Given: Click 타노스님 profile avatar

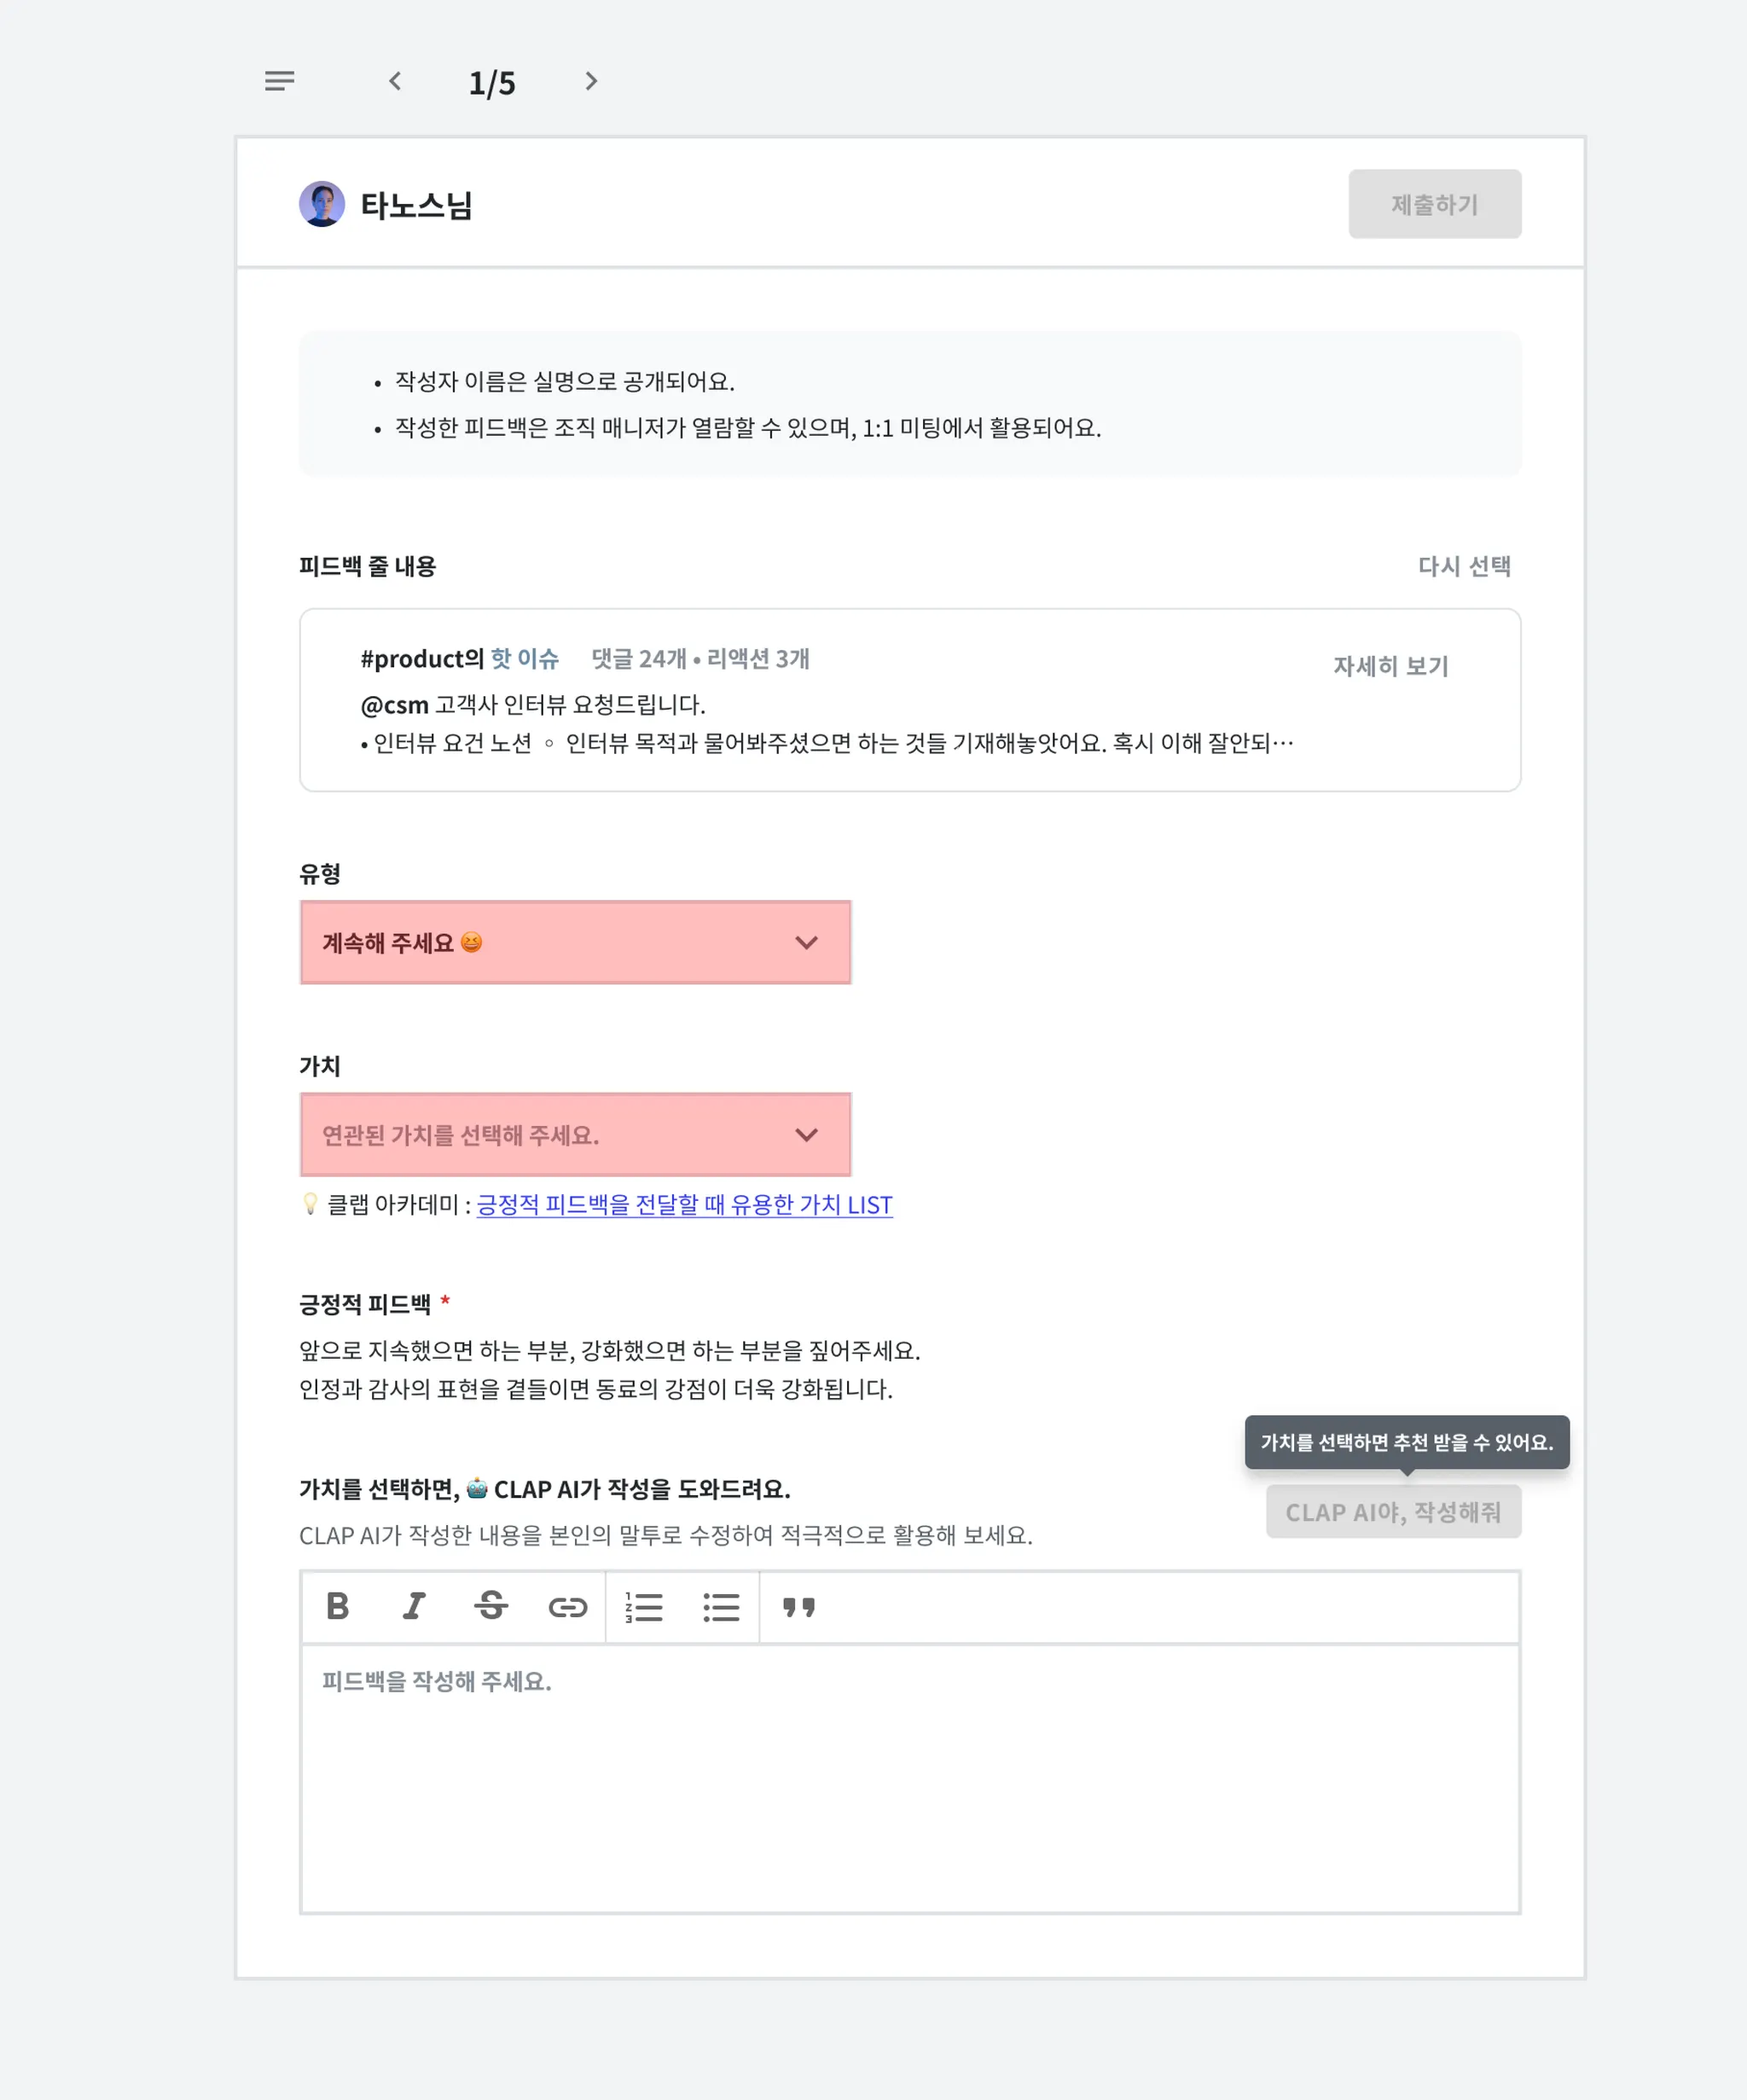Looking at the screenshot, I should pyautogui.click(x=322, y=204).
